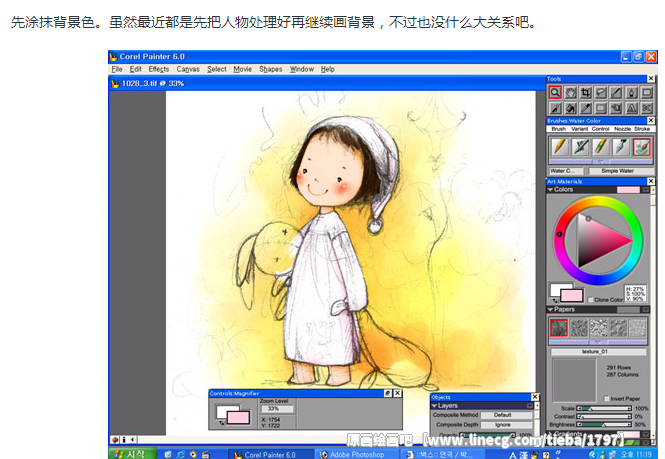
Task: Select the Lasso tool
Action: click(x=601, y=92)
